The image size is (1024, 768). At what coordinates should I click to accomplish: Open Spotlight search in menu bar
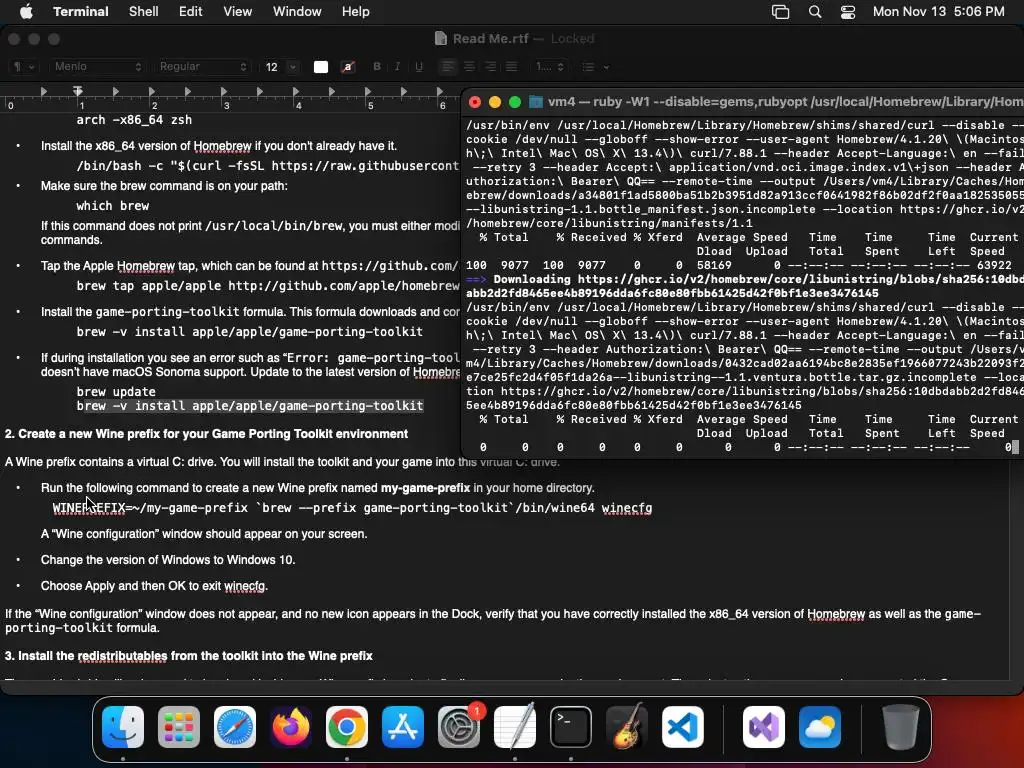(814, 11)
